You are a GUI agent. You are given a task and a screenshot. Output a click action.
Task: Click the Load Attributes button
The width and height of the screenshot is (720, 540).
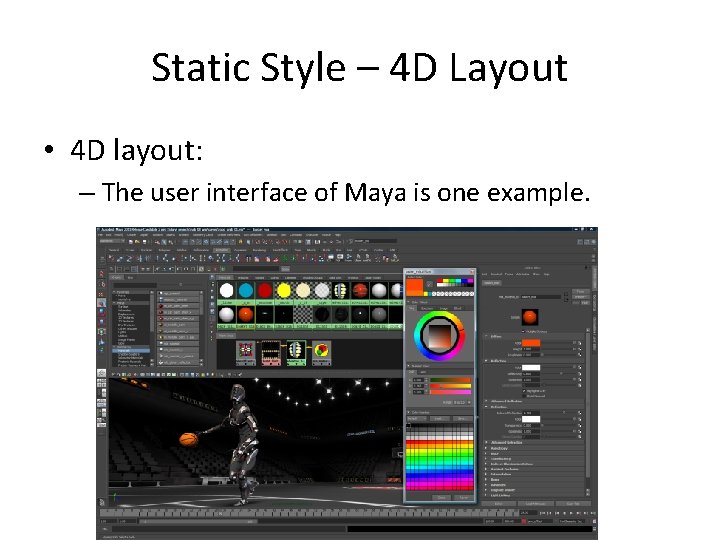535,504
